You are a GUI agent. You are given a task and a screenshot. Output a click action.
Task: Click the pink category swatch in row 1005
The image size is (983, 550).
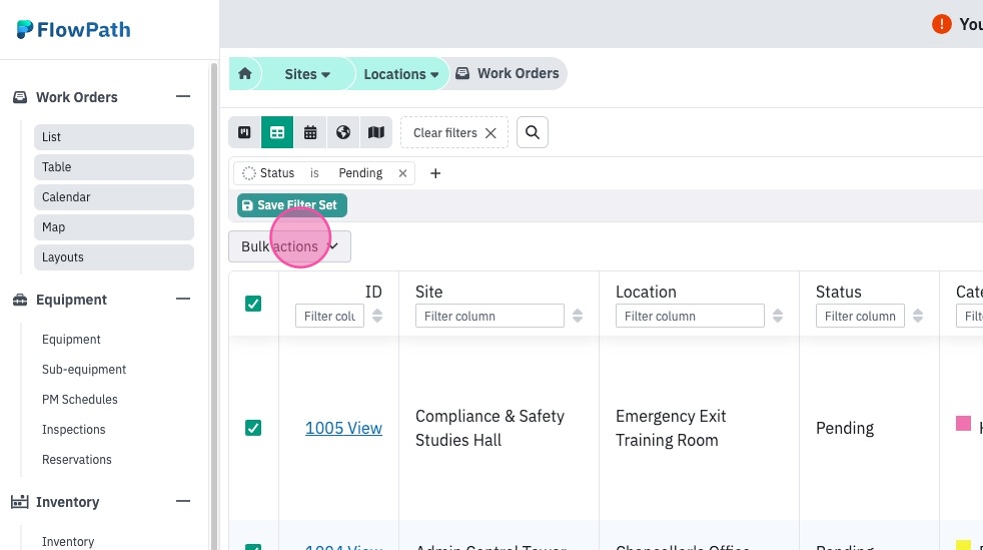[964, 423]
